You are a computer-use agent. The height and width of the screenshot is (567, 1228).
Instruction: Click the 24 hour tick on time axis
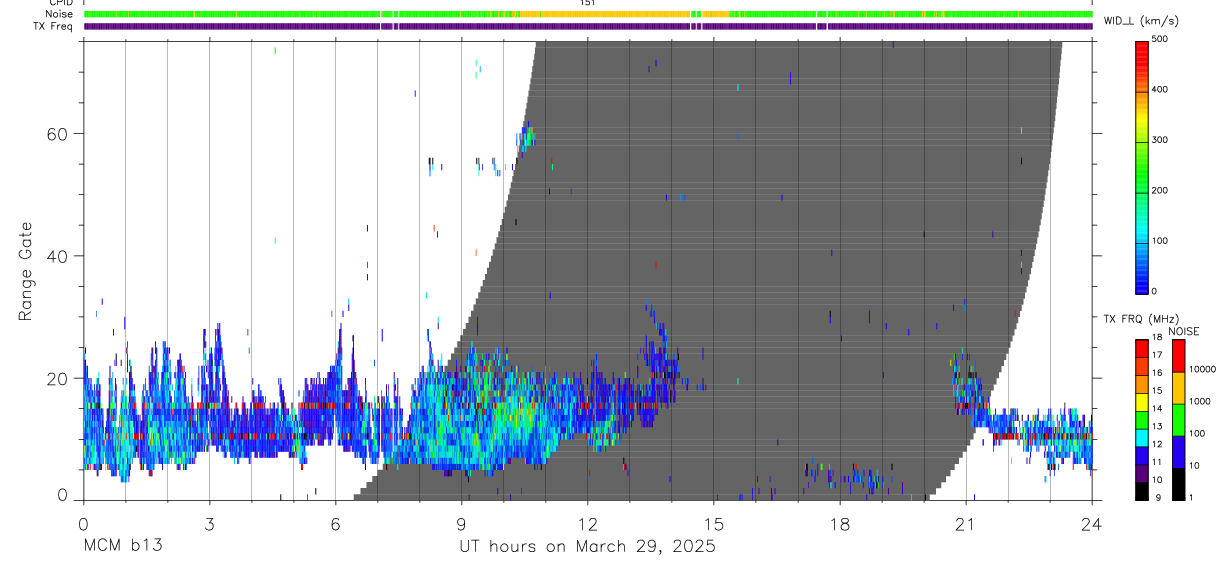1092,523
